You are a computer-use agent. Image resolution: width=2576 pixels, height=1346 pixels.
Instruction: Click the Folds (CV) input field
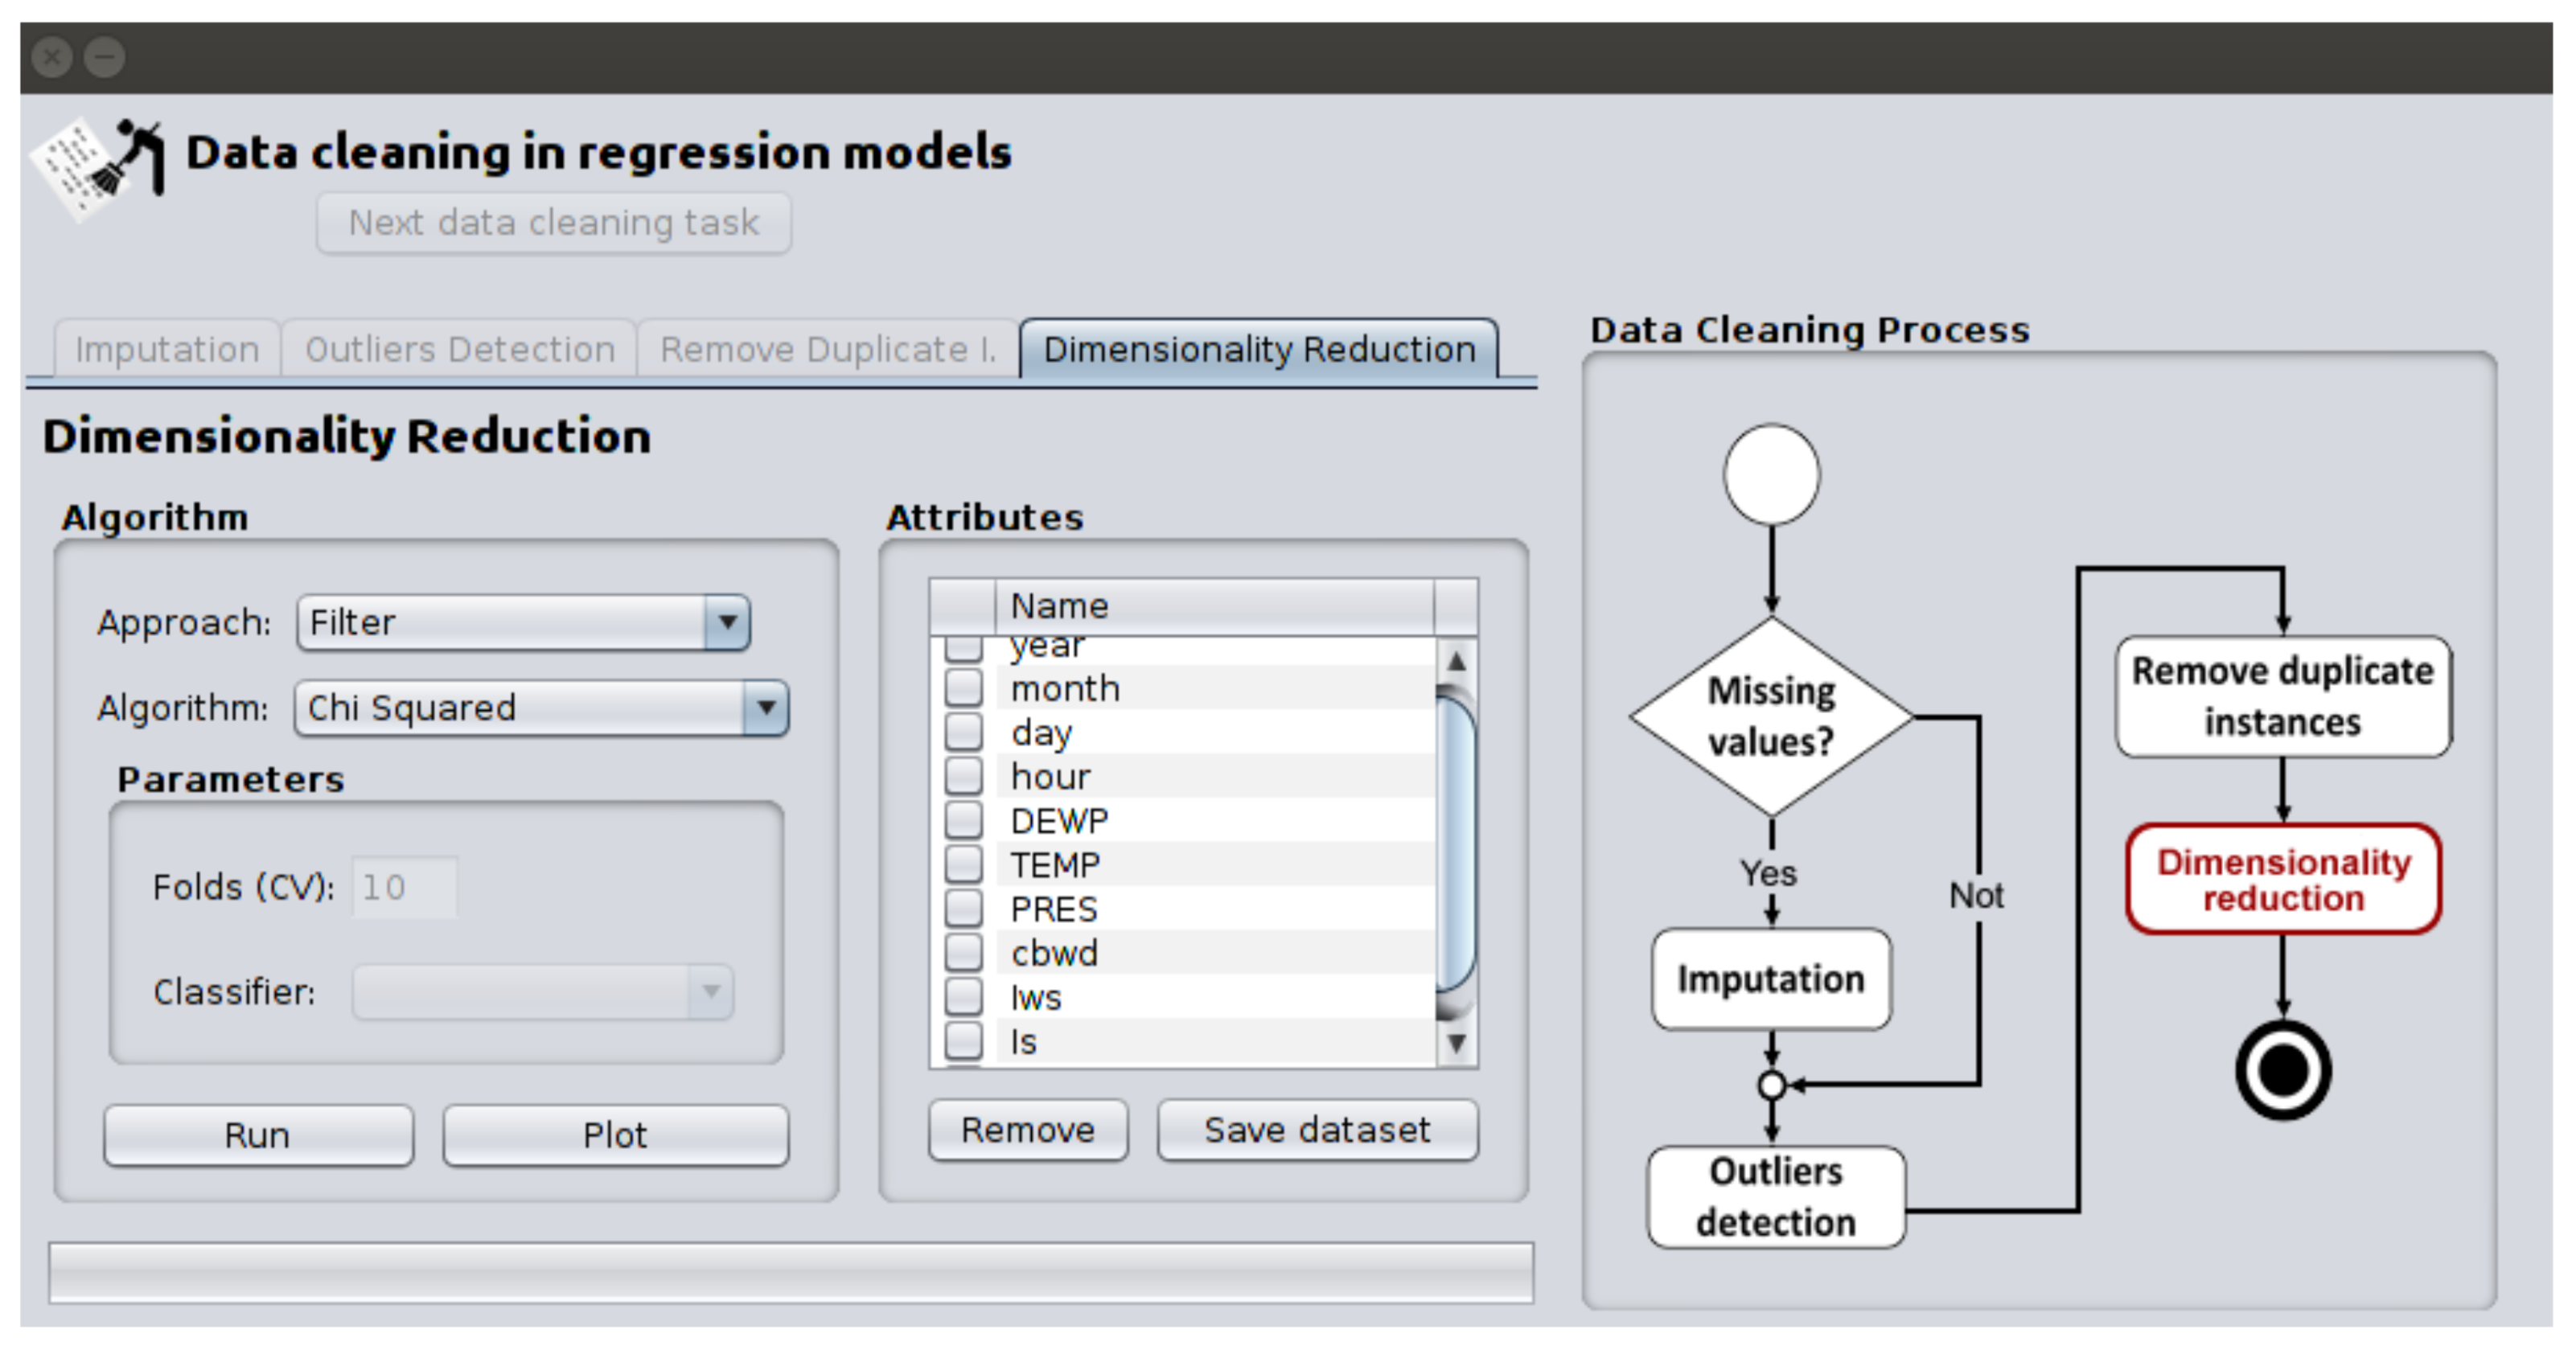click(404, 887)
